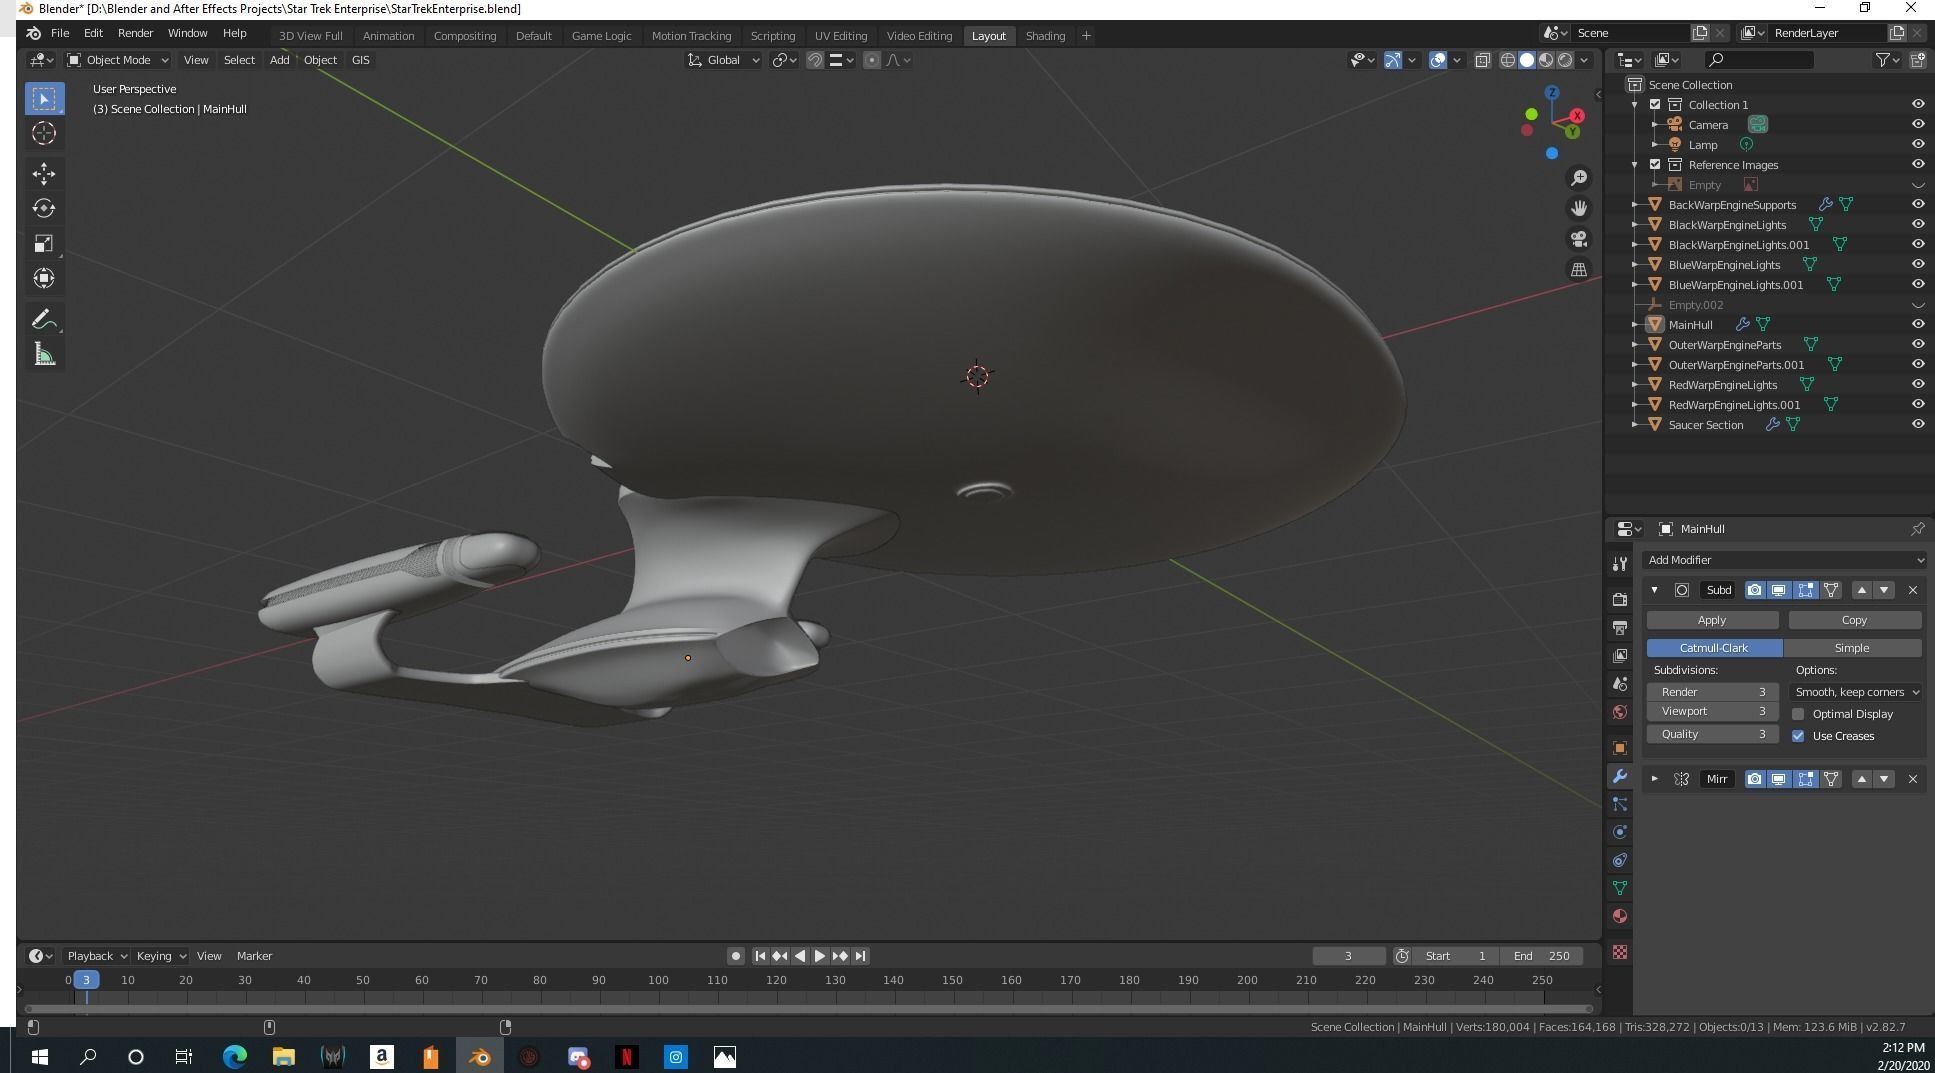Disable the Use Creases checkbox
1935x1073 pixels.
1798,736
